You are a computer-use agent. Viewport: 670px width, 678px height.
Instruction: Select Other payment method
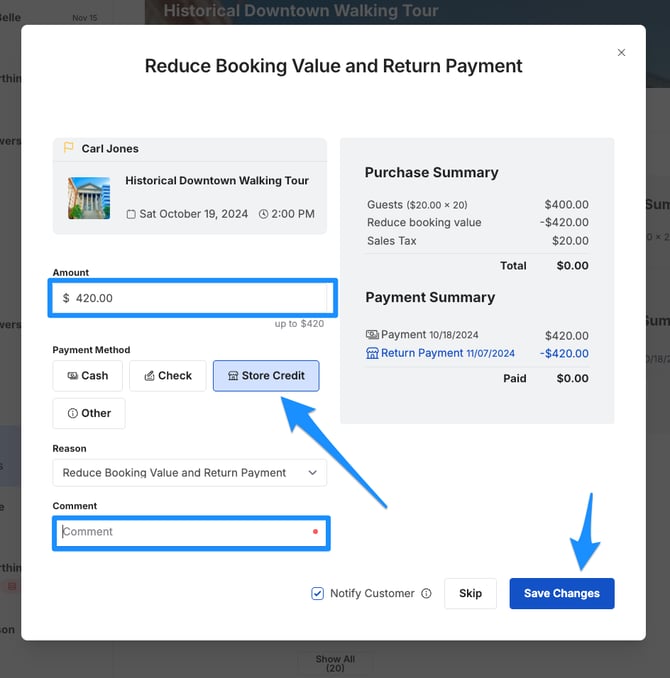[89, 413]
